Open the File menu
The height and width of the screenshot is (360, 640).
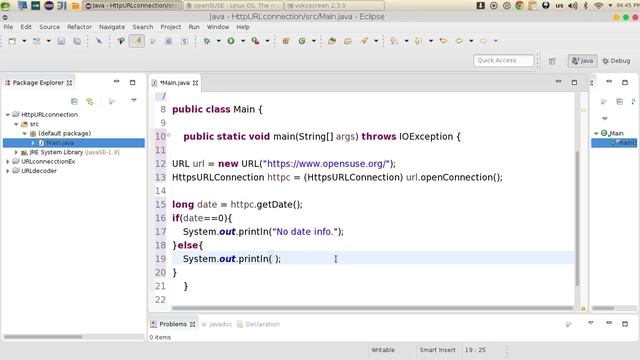(x=8, y=27)
